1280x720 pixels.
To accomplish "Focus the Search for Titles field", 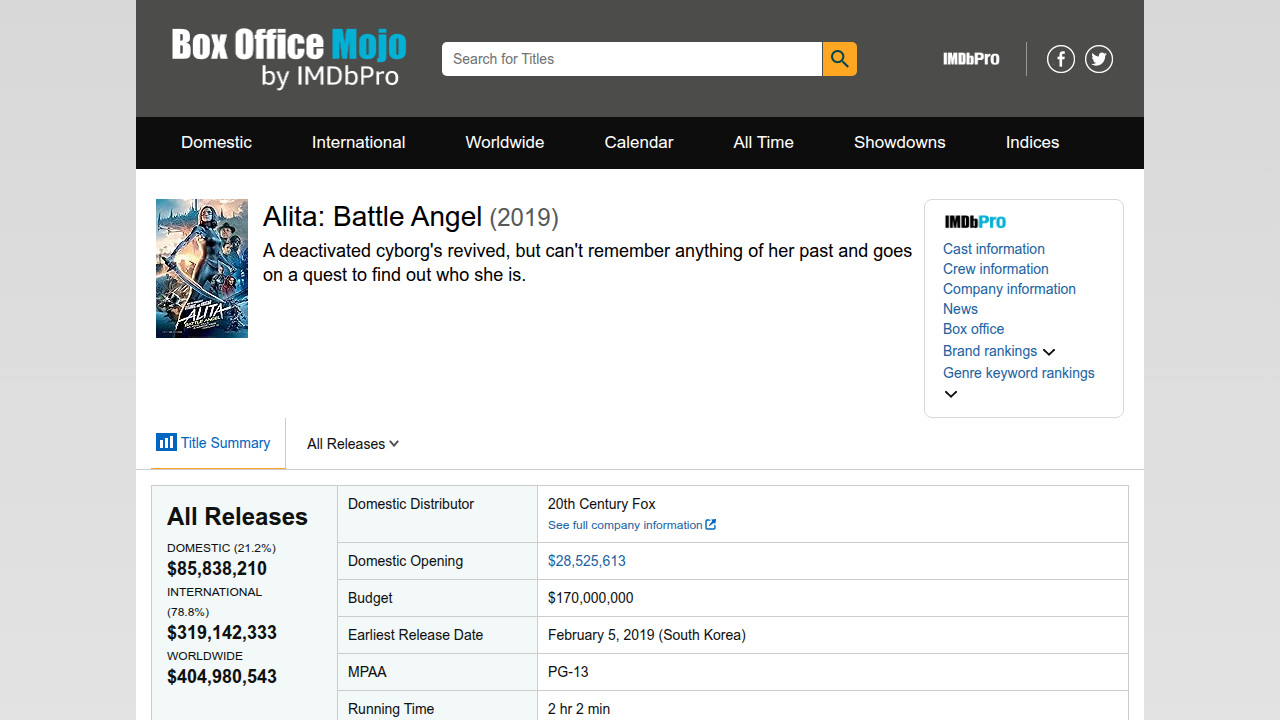I will (x=632, y=59).
